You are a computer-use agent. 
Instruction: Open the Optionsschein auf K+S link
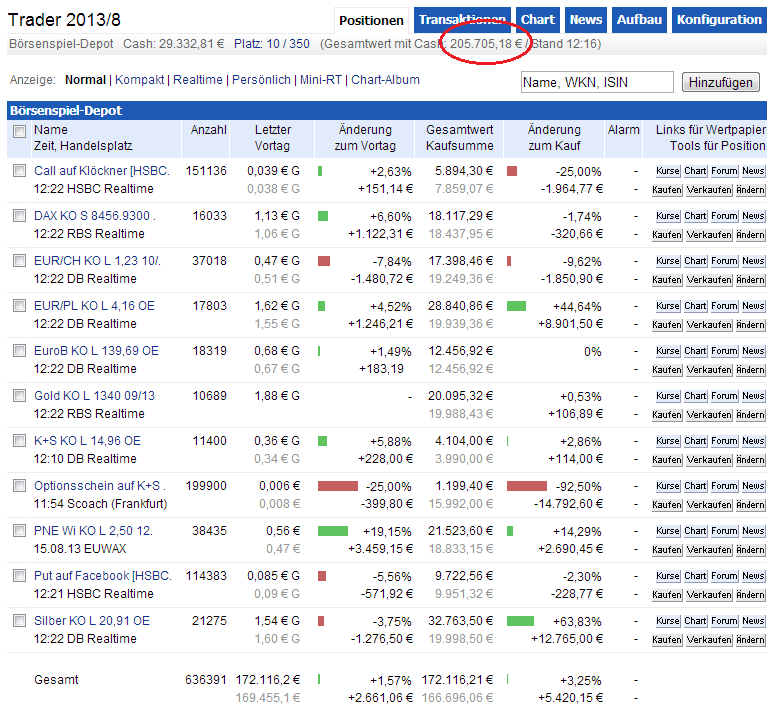98,486
